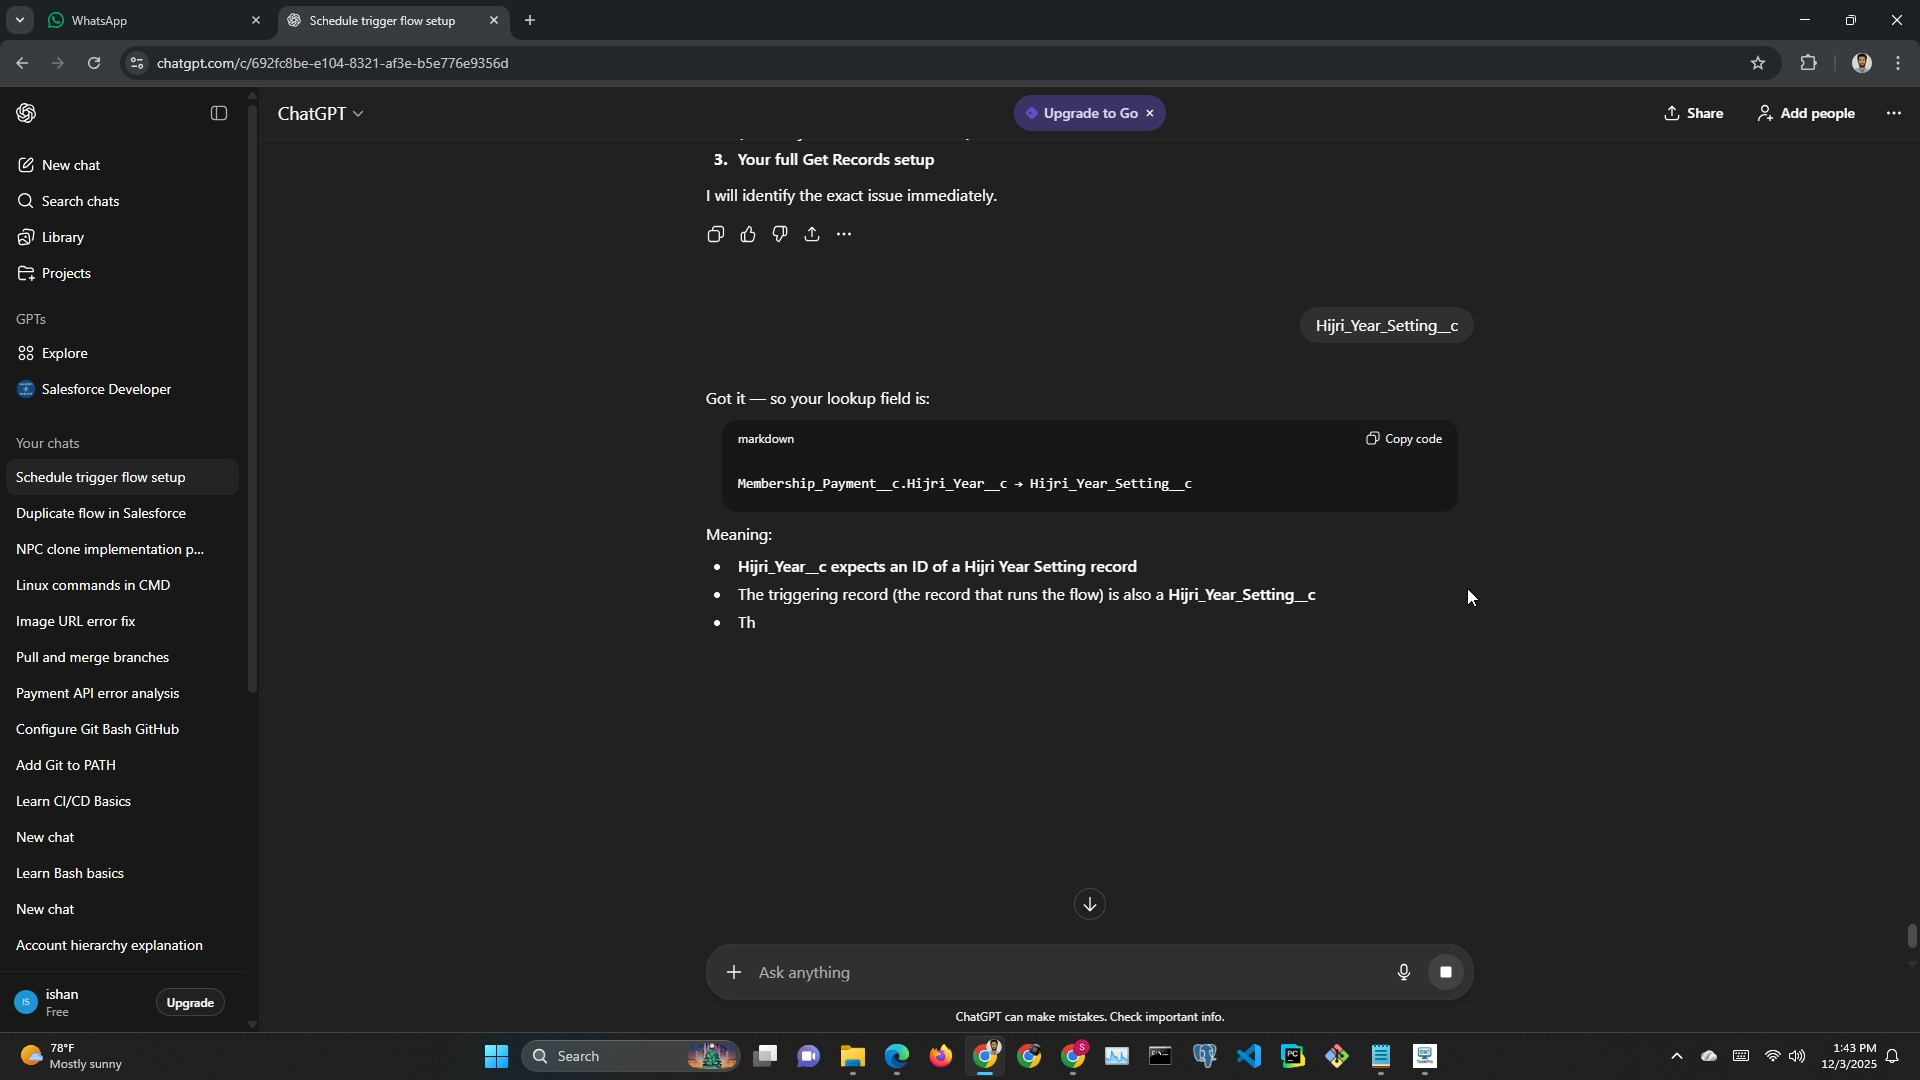Open more actions under the response
1920x1080 pixels.
click(844, 235)
